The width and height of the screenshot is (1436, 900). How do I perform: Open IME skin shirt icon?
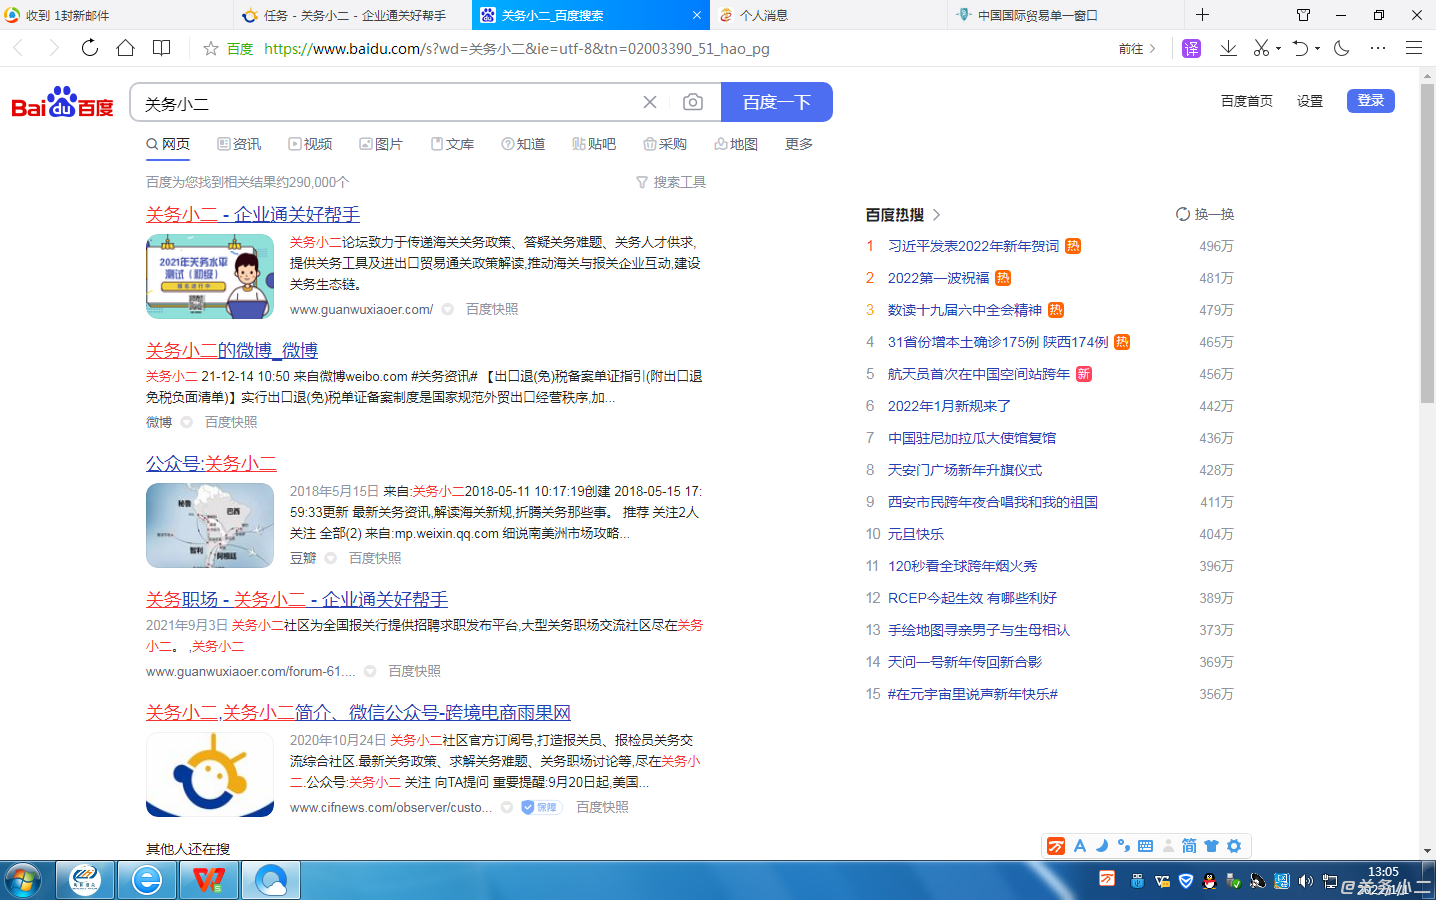[x=1211, y=846]
